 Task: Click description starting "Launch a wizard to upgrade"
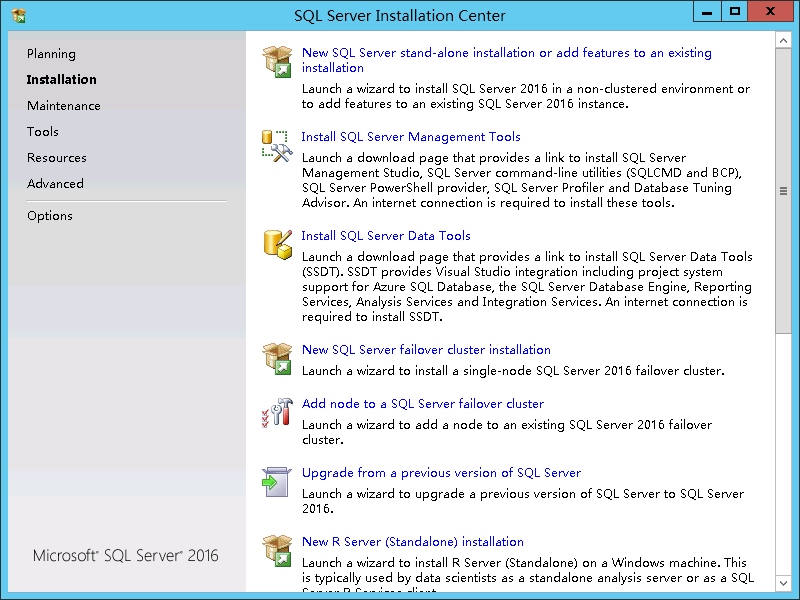[523, 501]
